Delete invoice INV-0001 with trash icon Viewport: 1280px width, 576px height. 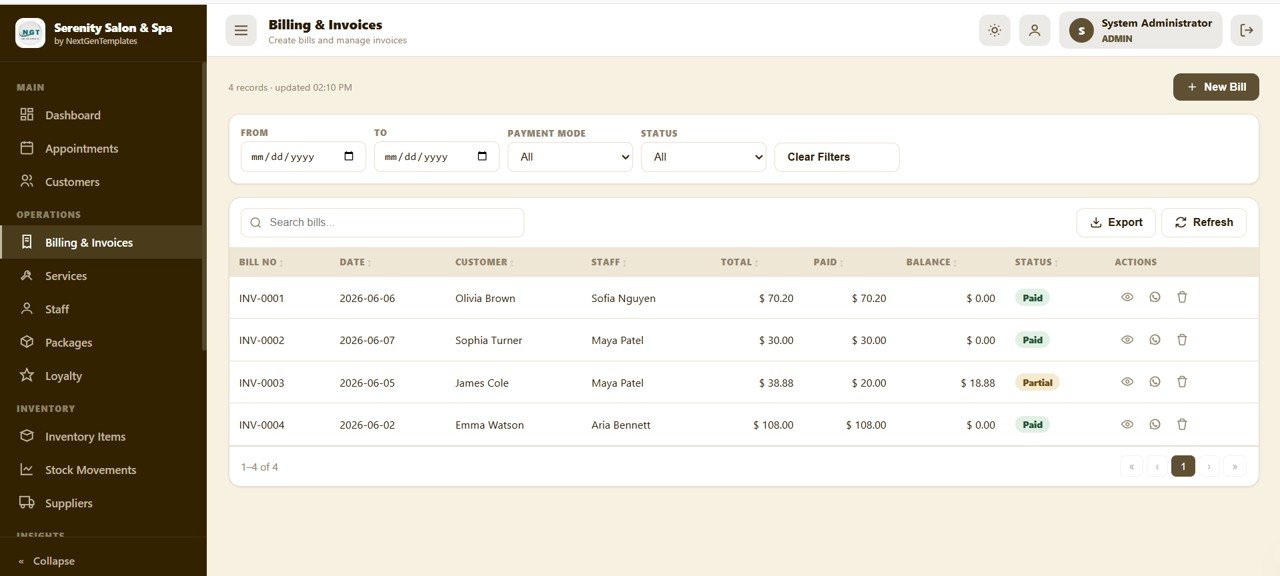click(1182, 297)
